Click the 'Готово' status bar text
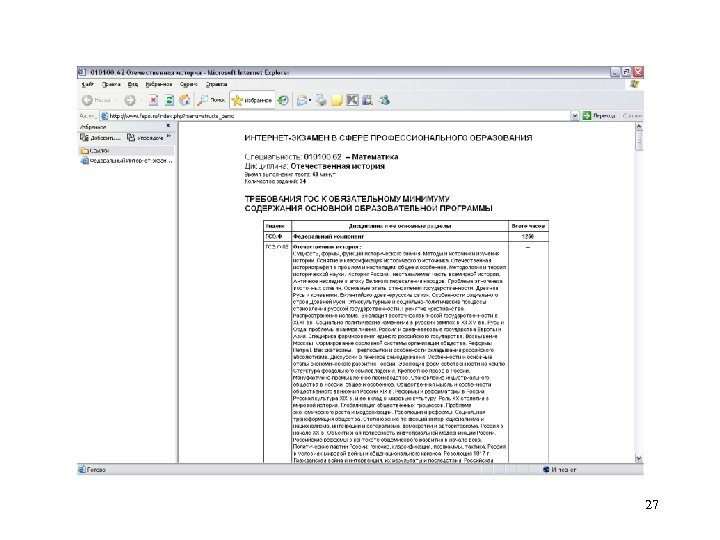 (96, 470)
